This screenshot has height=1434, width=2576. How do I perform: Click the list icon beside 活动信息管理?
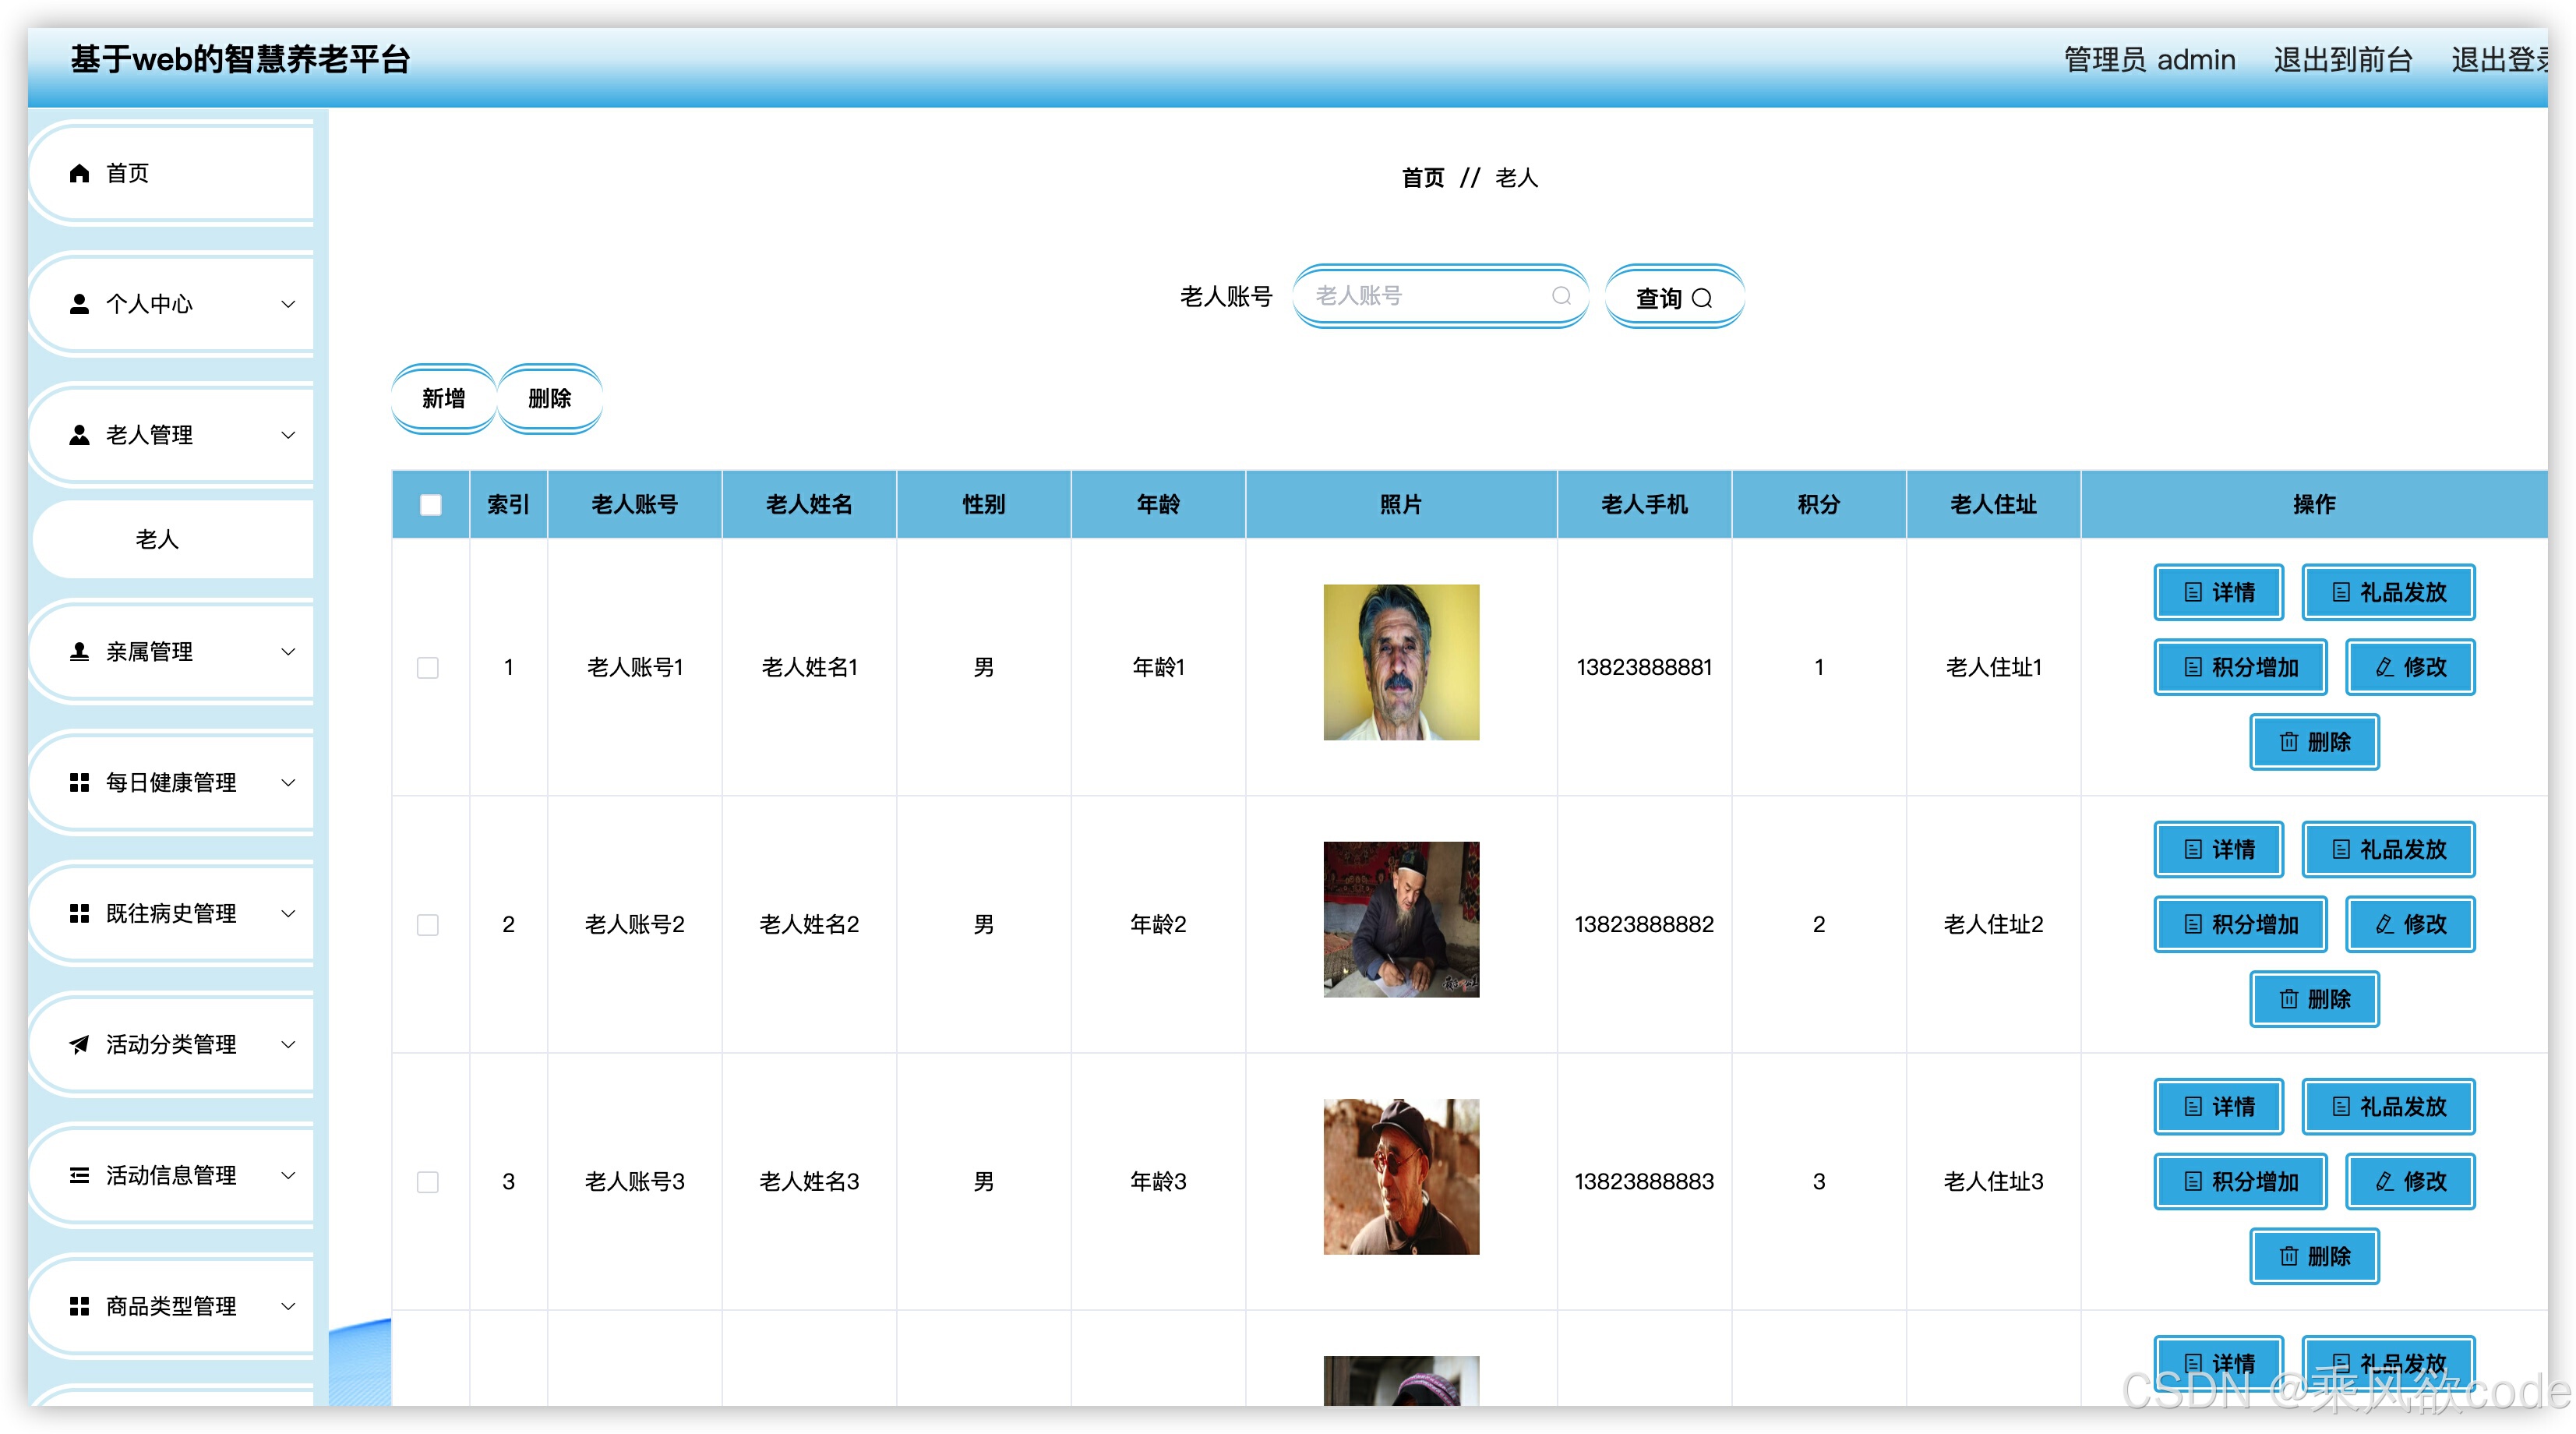pos(79,1175)
